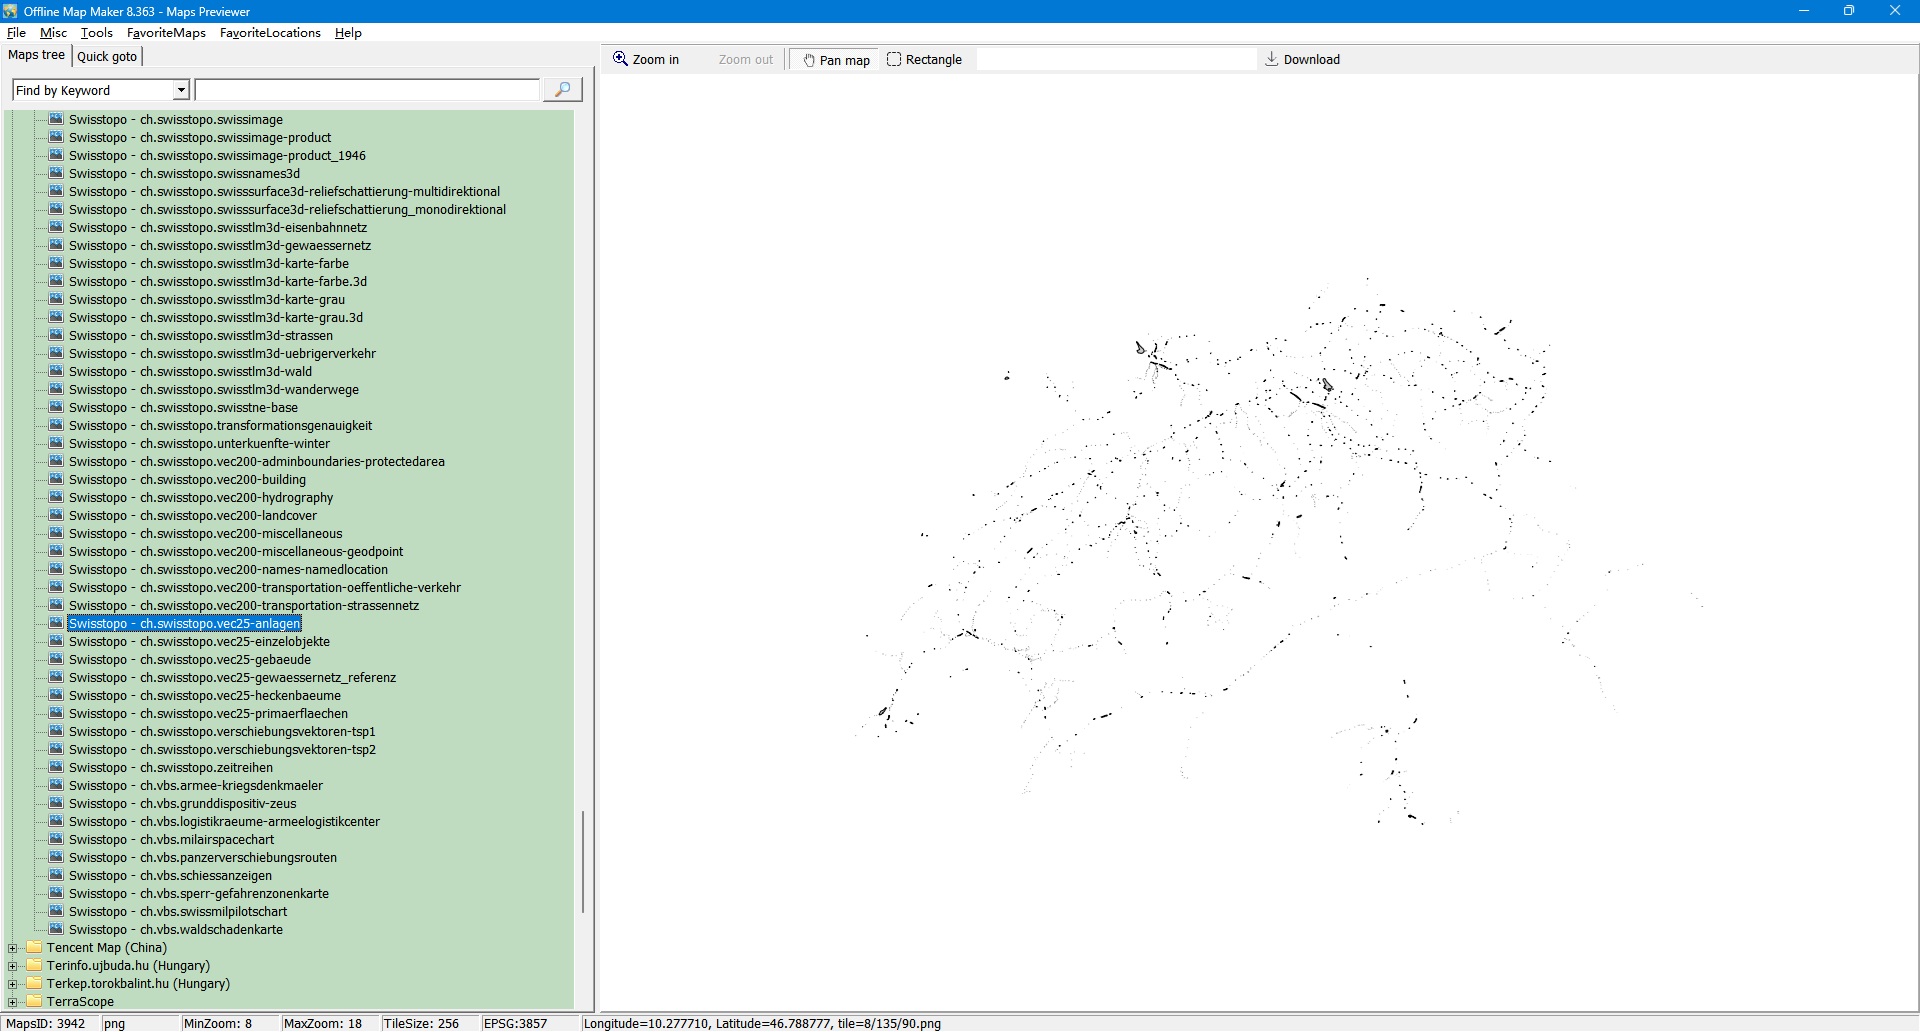Click map icon beside ch.swisstopo.swissimage entry

point(56,120)
